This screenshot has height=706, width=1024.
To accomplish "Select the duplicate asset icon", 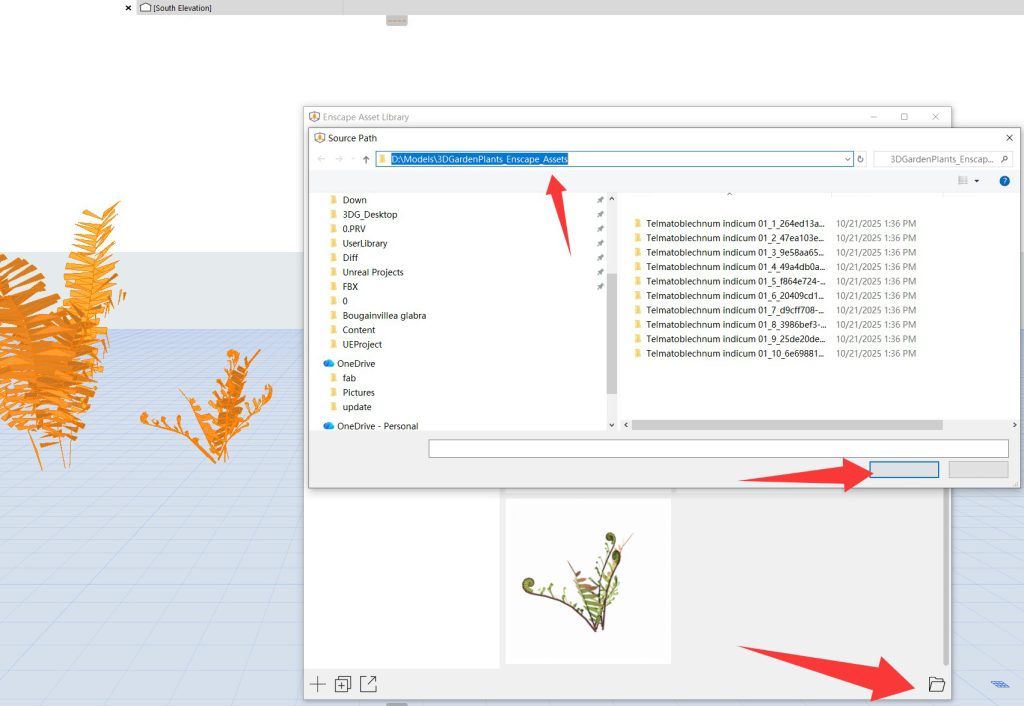I will pos(343,684).
